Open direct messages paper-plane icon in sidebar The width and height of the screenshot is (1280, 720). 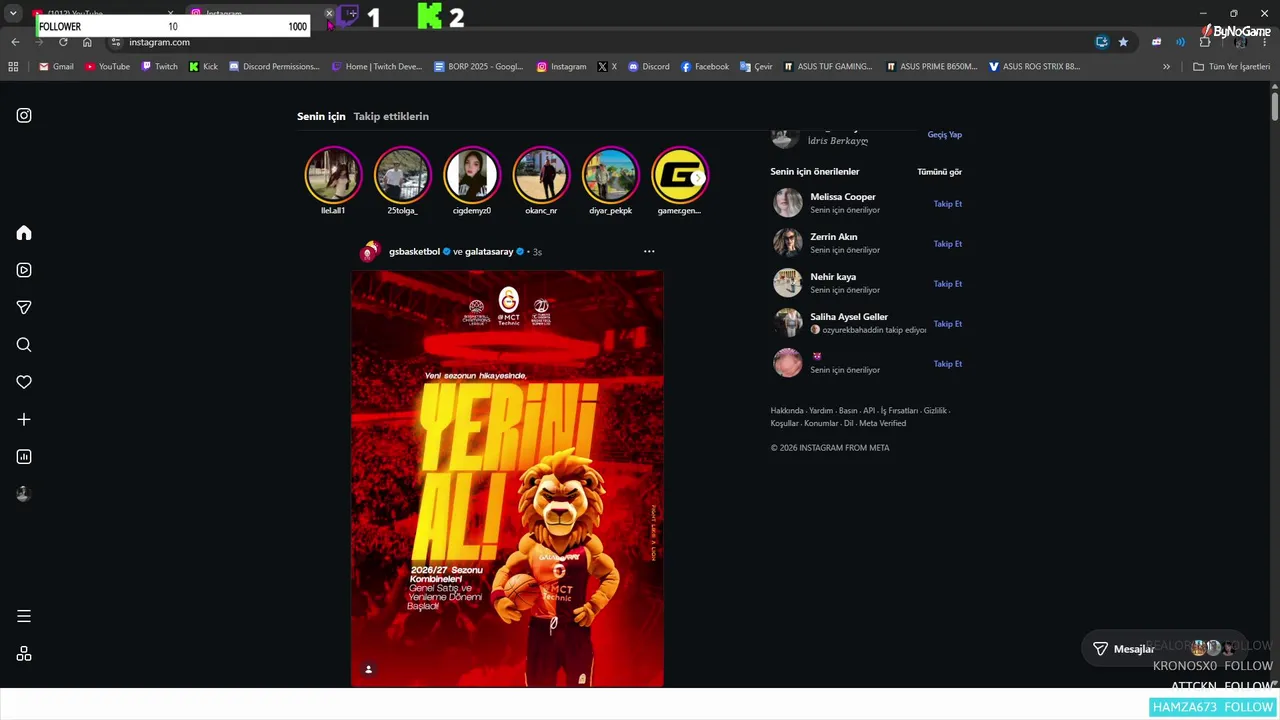coord(24,308)
